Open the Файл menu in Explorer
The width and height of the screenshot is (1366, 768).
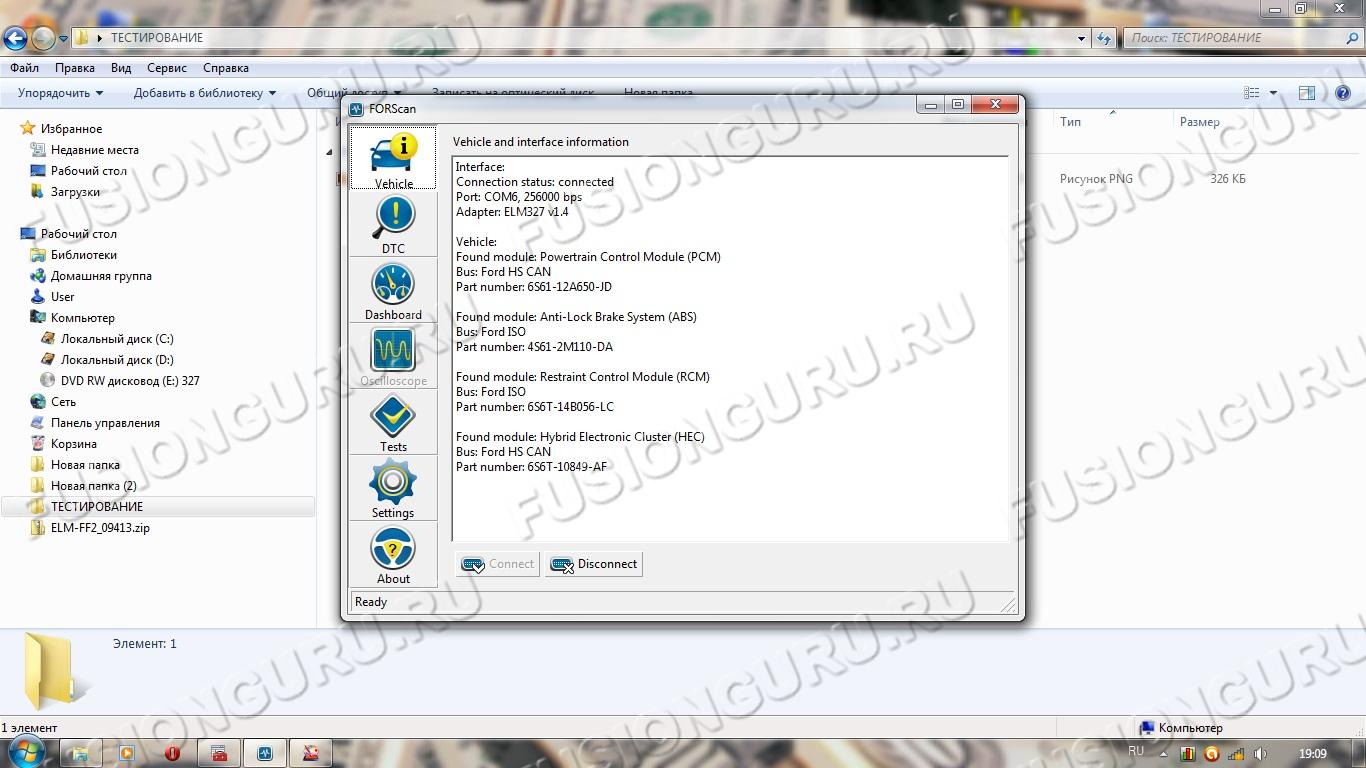pos(25,68)
